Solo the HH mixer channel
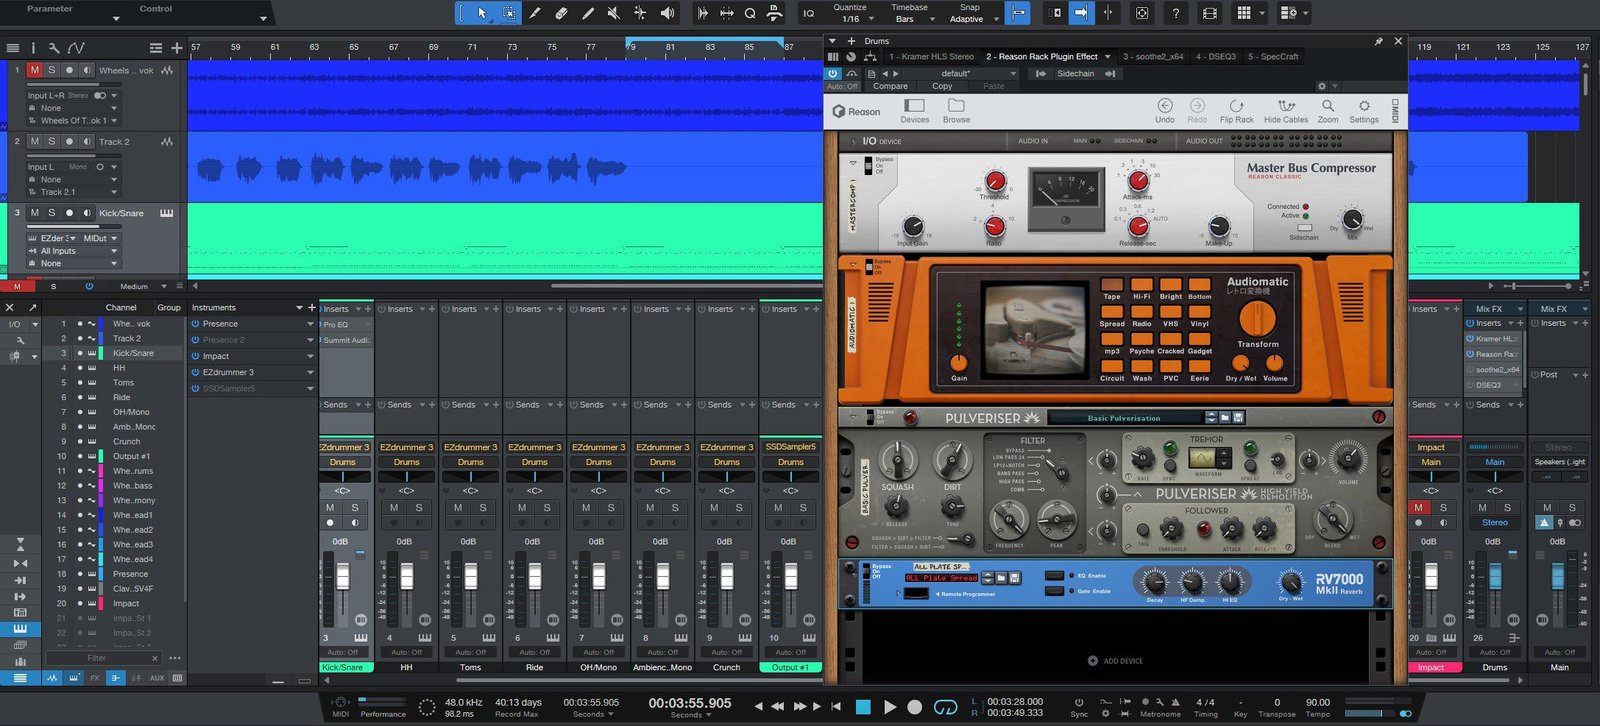 (x=419, y=508)
